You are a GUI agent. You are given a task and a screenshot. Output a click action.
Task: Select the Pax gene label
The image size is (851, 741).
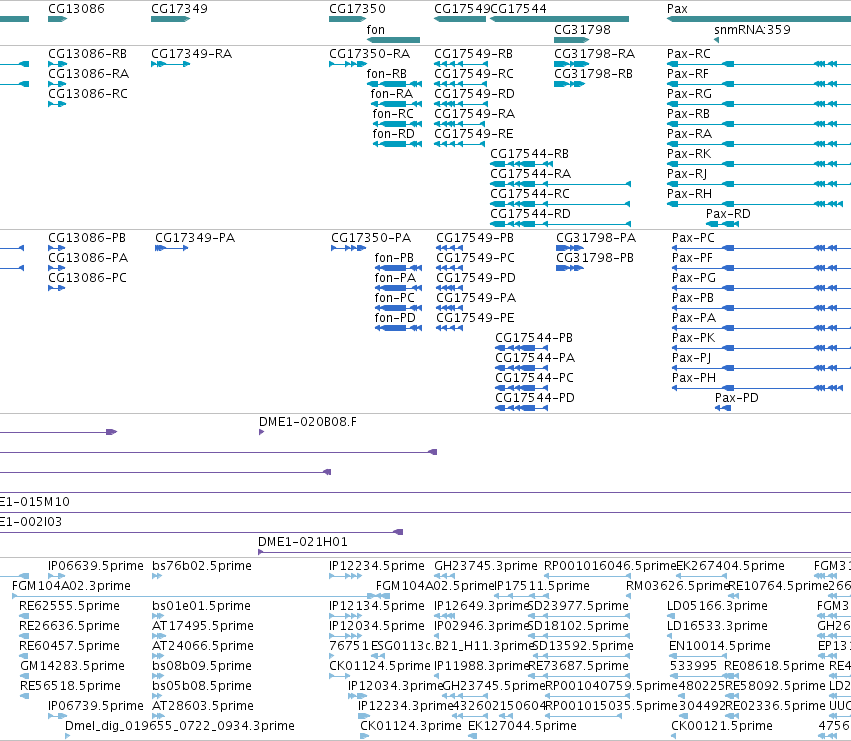tap(677, 9)
